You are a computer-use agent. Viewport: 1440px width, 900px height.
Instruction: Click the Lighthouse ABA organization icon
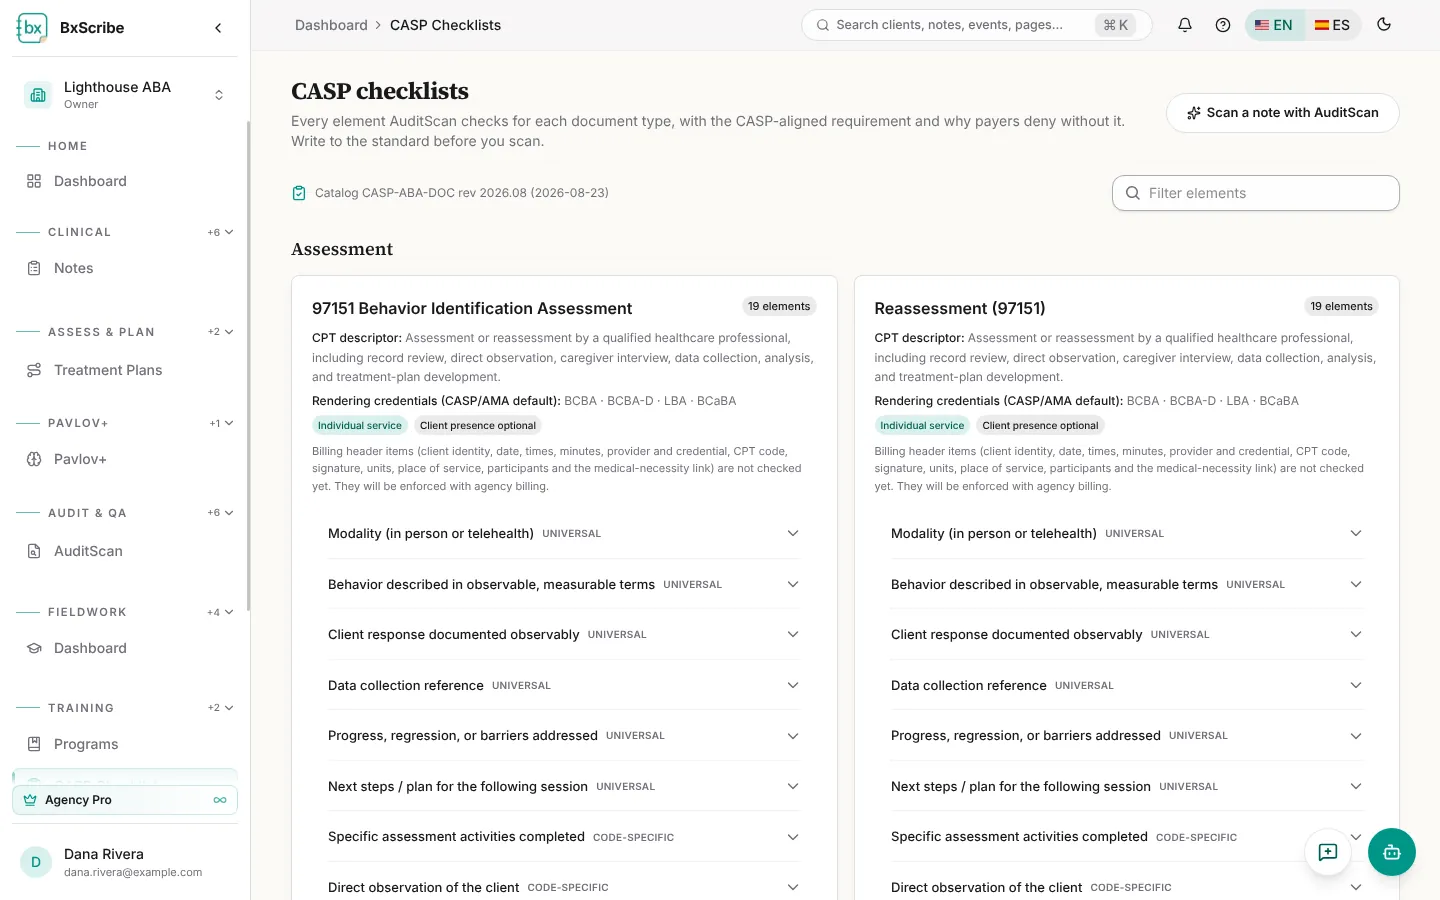[x=38, y=95]
